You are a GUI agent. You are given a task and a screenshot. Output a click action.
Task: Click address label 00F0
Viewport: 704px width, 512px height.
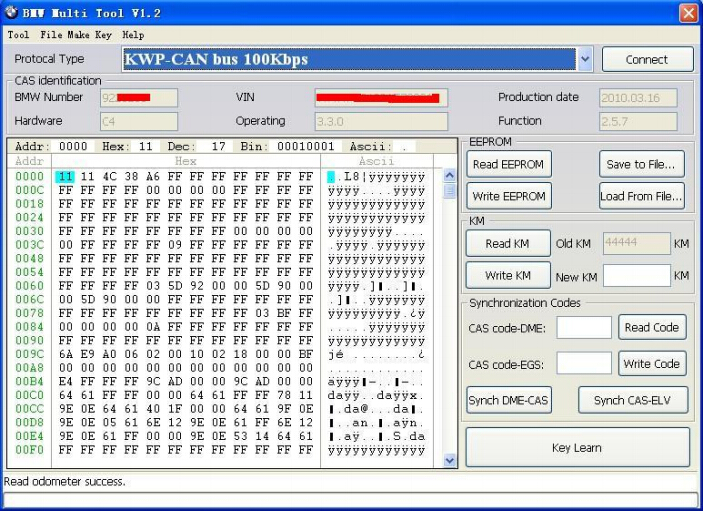click(30, 450)
